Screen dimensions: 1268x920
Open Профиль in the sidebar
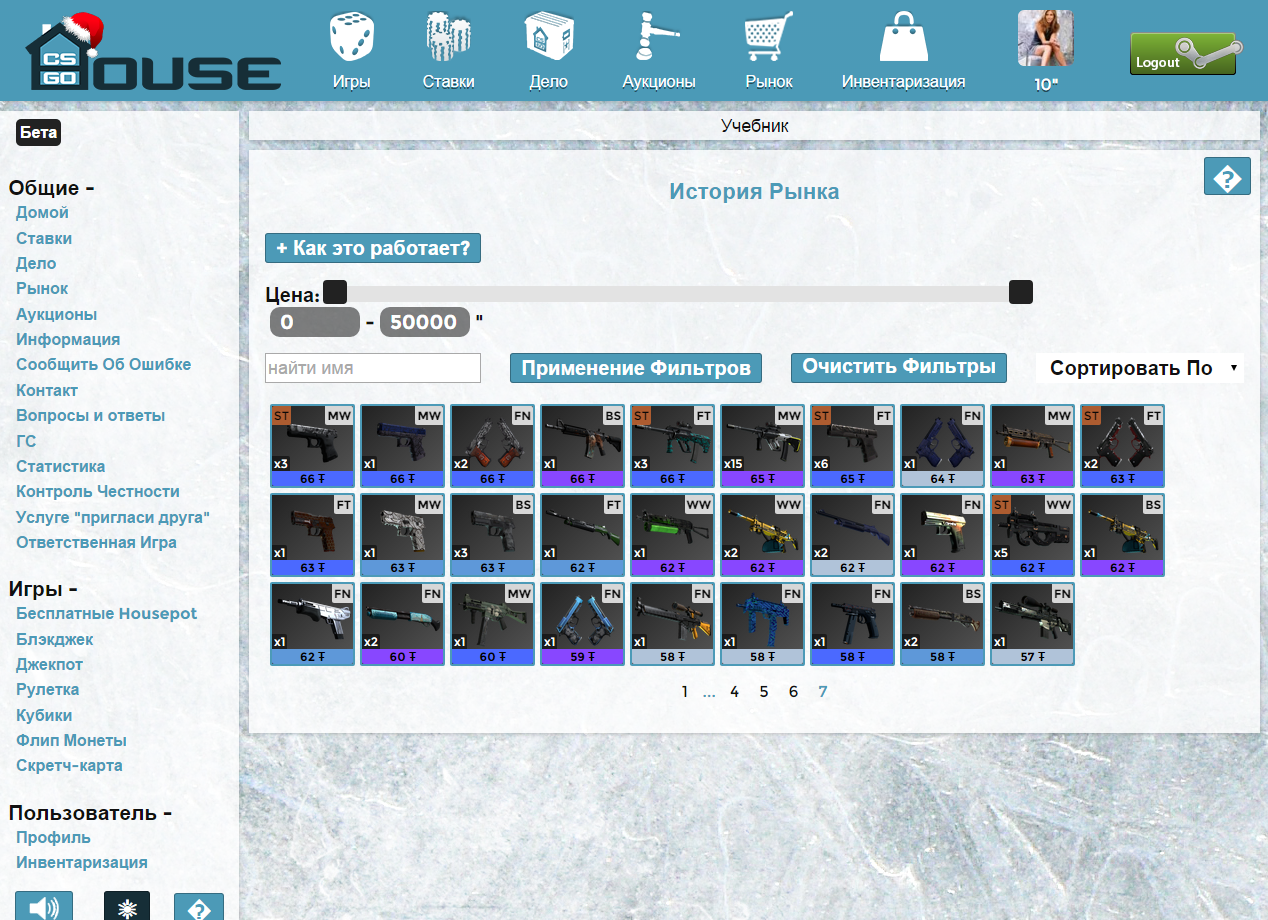tap(53, 838)
